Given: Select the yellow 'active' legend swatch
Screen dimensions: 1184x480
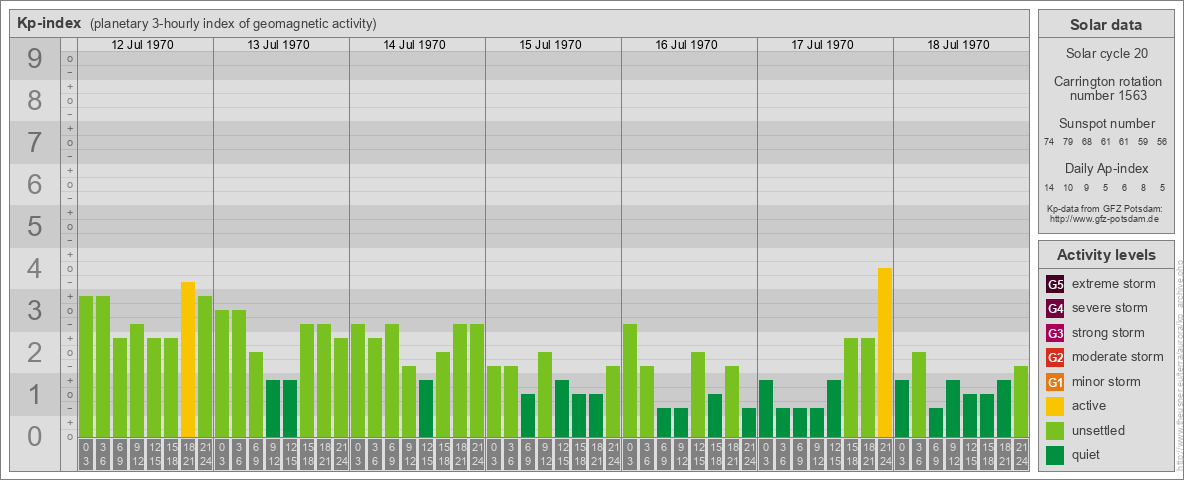Looking at the screenshot, I should pyautogui.click(x=1055, y=406).
